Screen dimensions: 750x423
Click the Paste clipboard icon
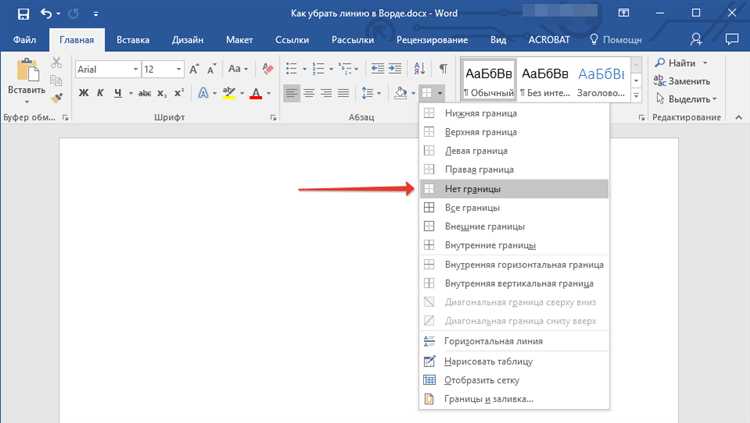click(26, 73)
